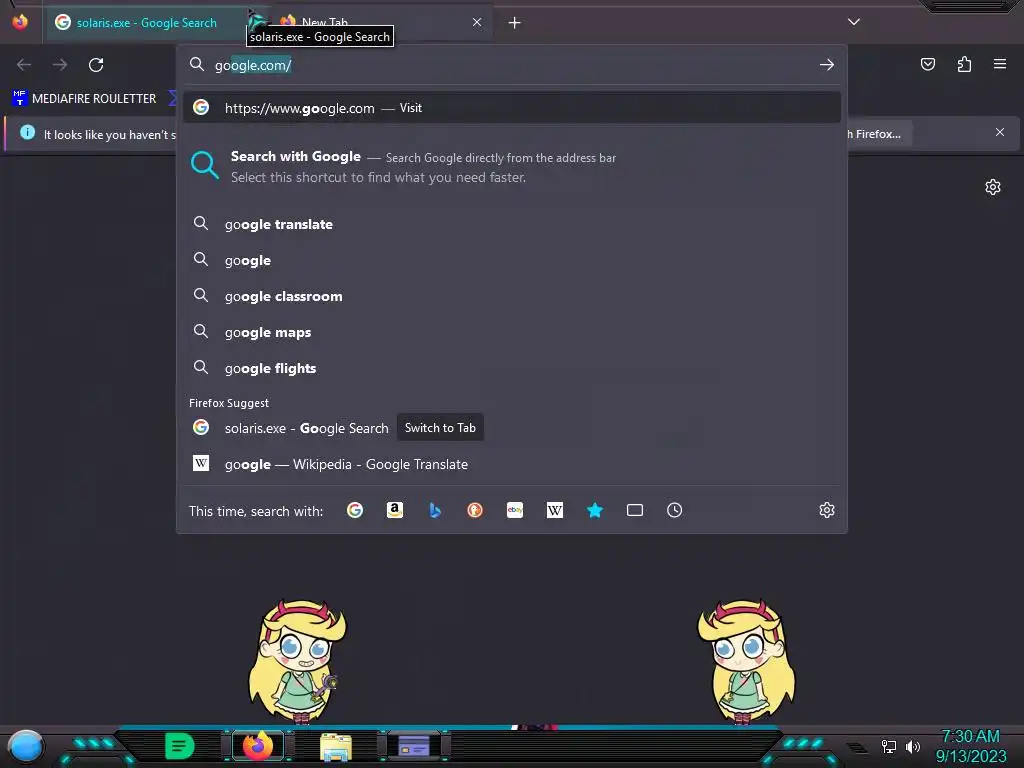
Task: Pick the google translate suggestion
Action: click(x=512, y=224)
